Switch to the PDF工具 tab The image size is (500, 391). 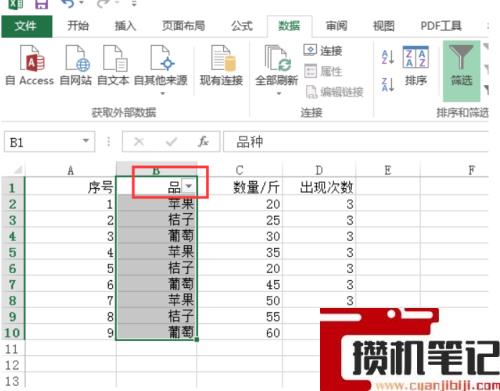click(x=441, y=26)
